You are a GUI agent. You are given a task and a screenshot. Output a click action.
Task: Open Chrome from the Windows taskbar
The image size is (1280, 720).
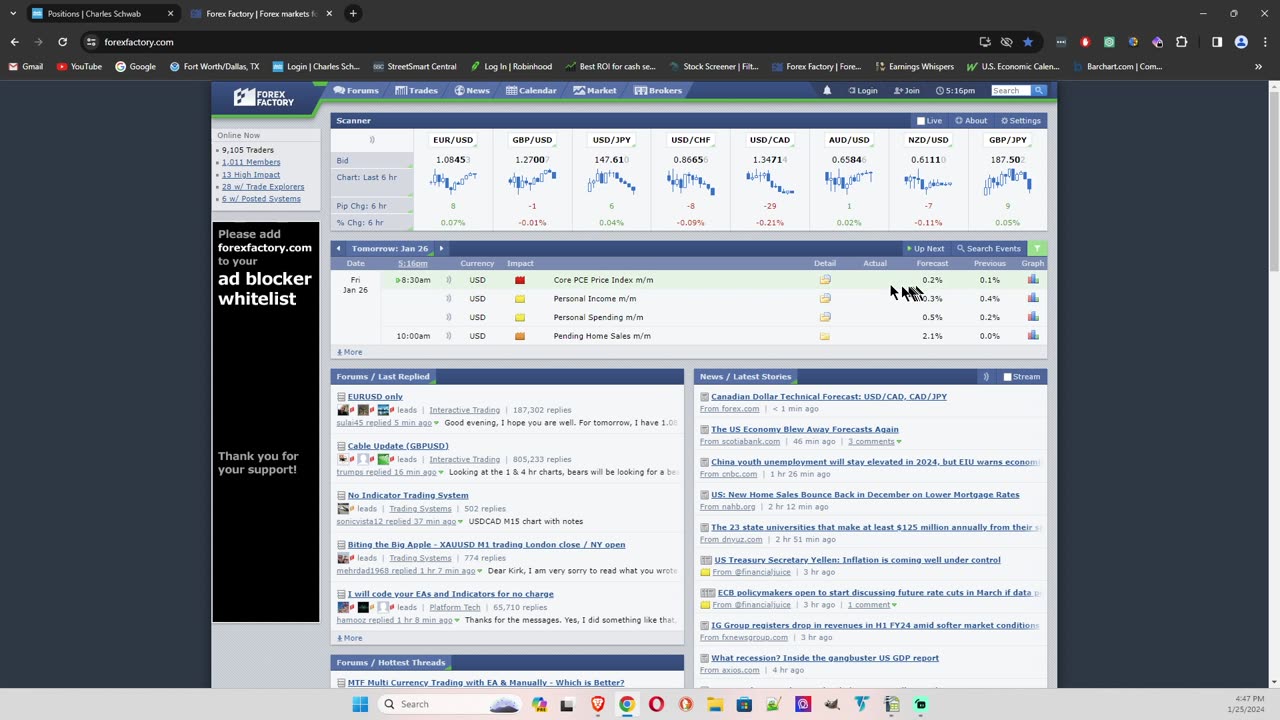point(626,704)
